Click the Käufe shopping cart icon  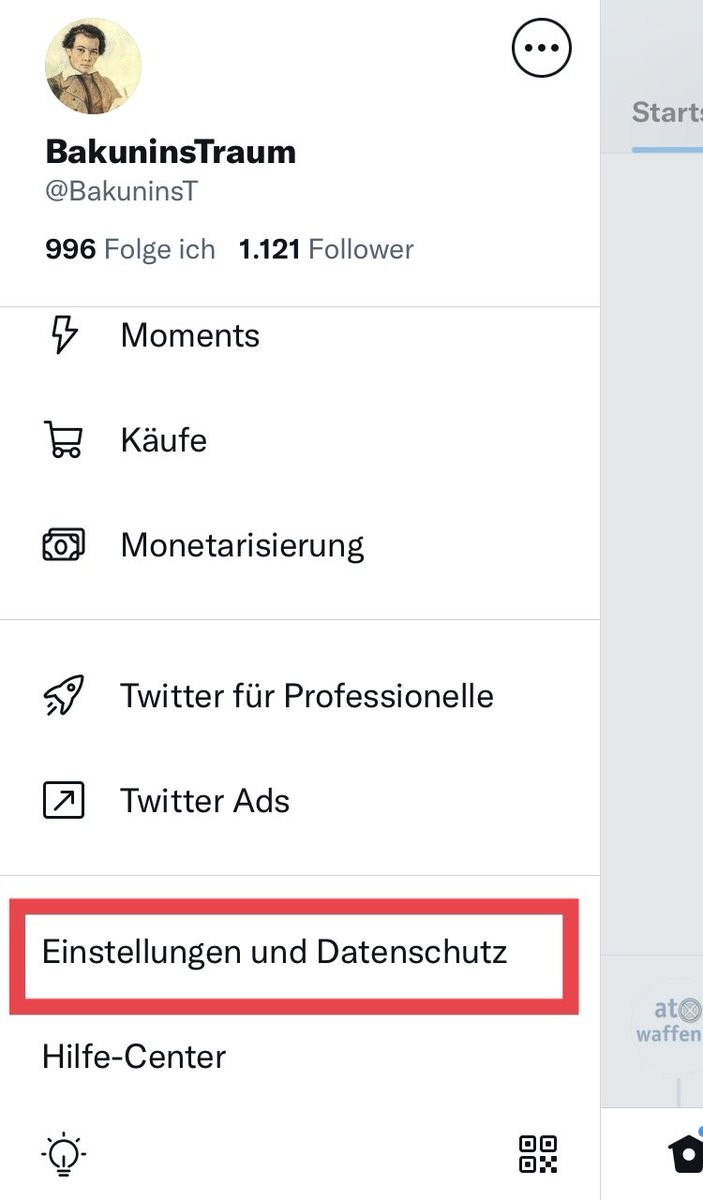(63, 440)
